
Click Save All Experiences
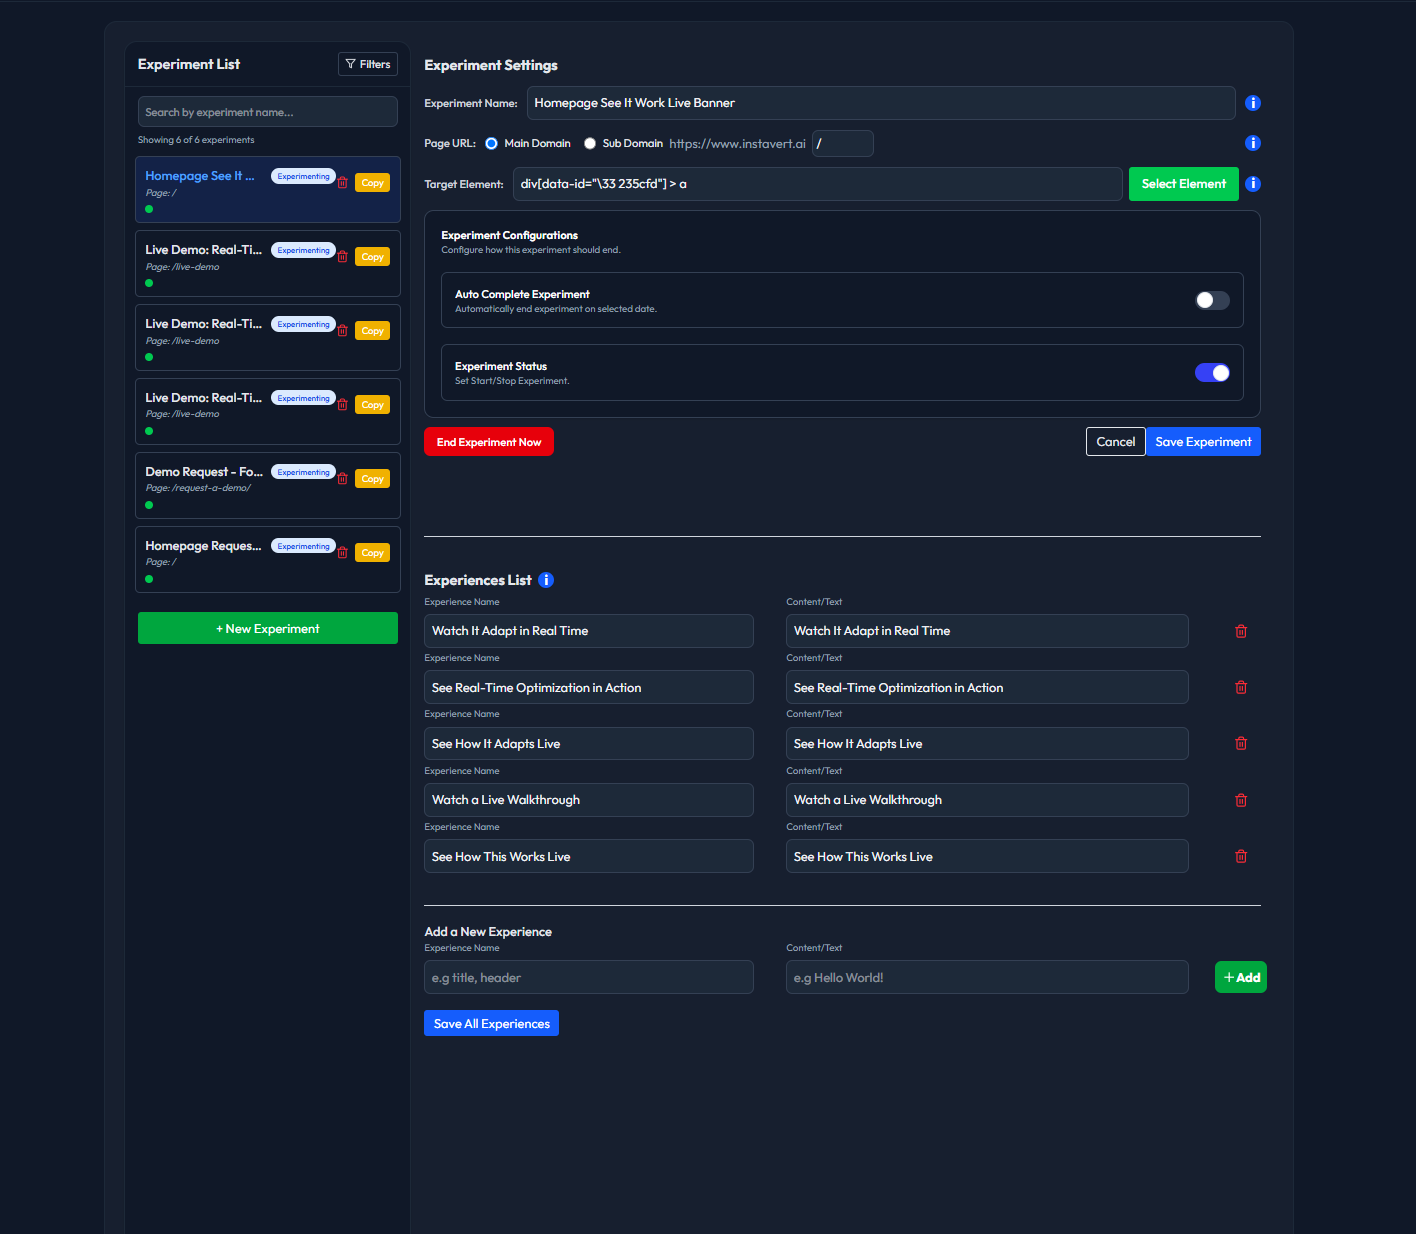pos(491,1023)
